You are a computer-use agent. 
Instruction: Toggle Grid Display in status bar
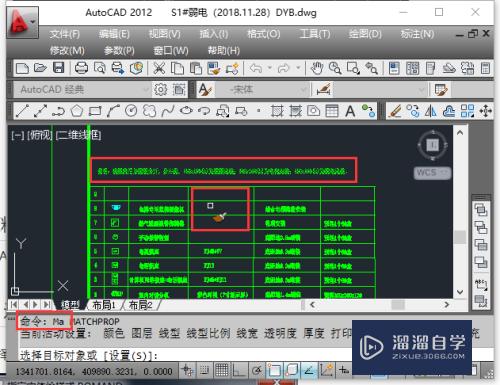click(222, 370)
